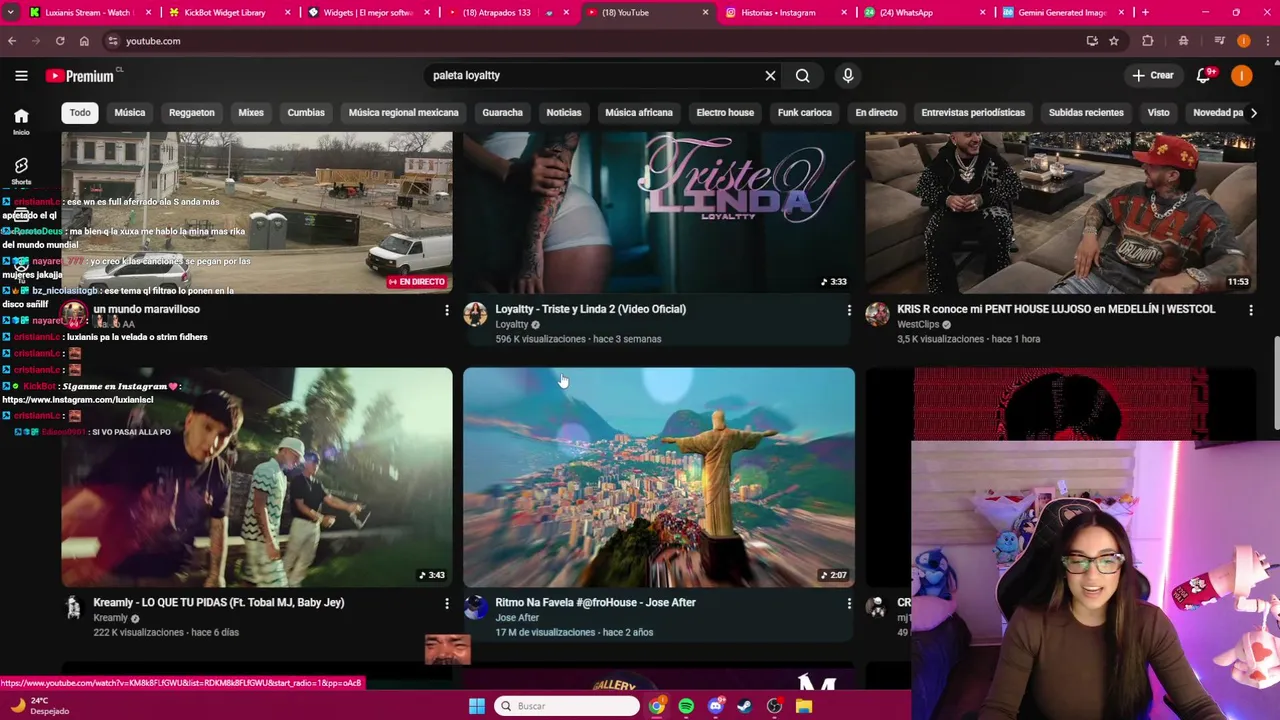Viewport: 1280px width, 720px height.
Task: Open options for Ritmo Na Favela
Action: pos(849,603)
